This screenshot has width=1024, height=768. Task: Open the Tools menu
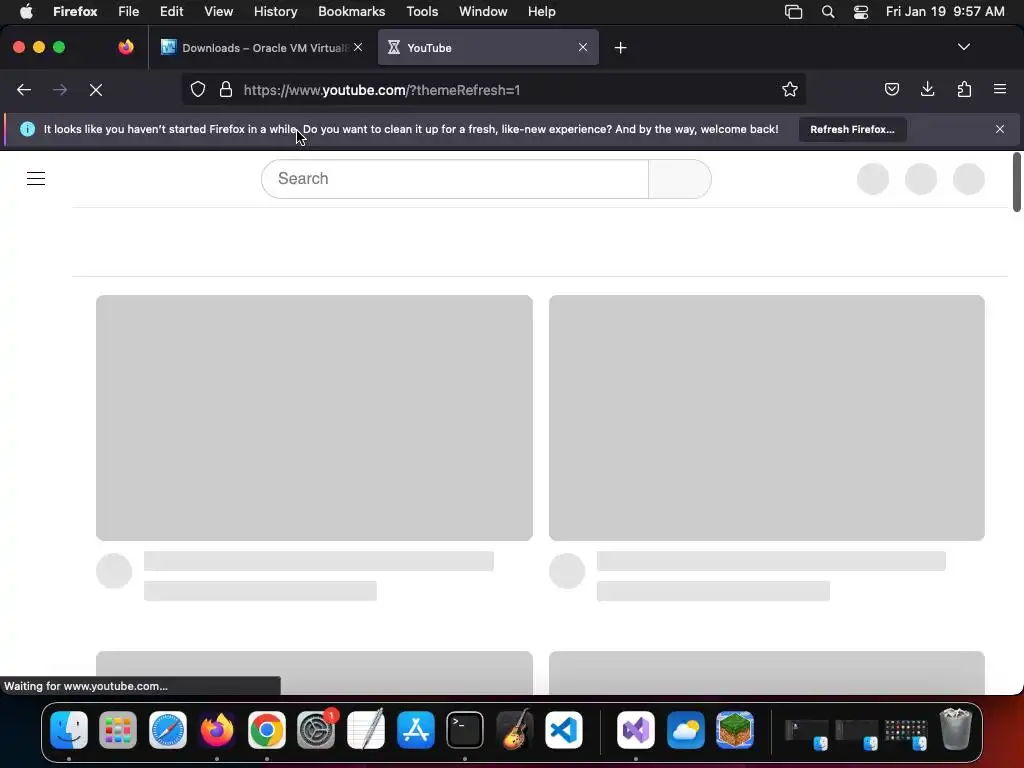[x=422, y=12]
